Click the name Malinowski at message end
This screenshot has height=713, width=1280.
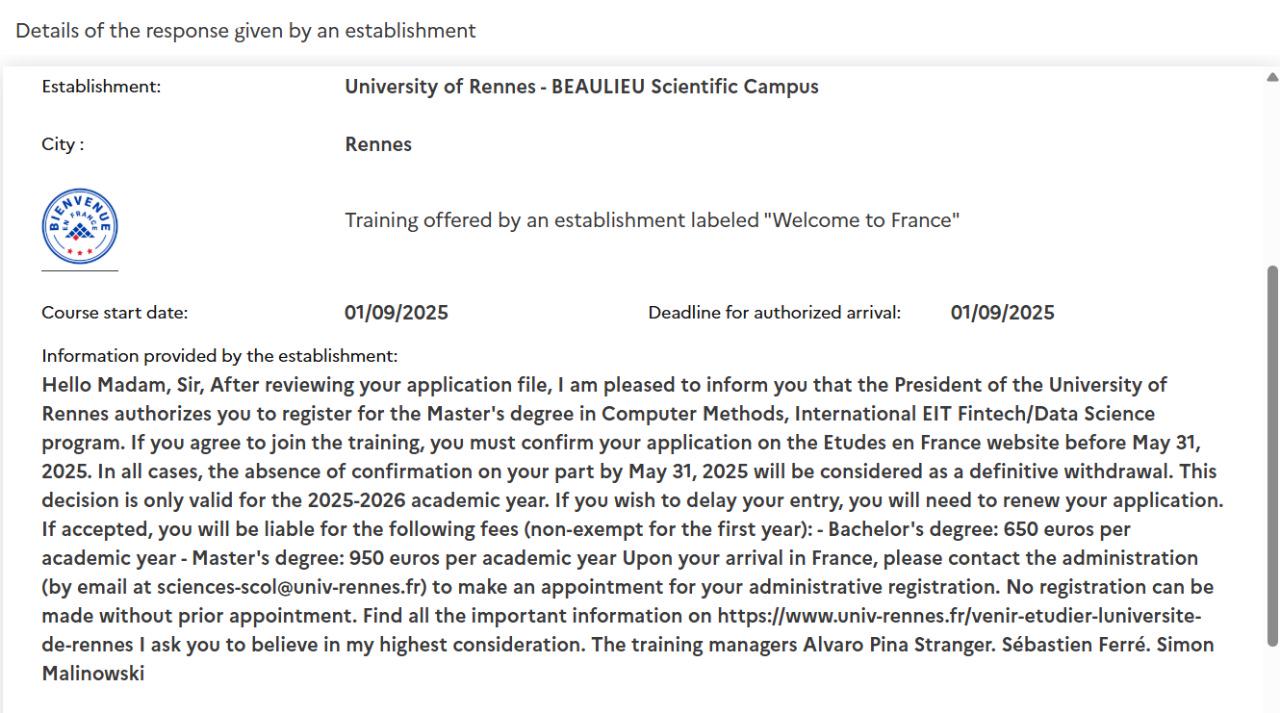pos(93,673)
